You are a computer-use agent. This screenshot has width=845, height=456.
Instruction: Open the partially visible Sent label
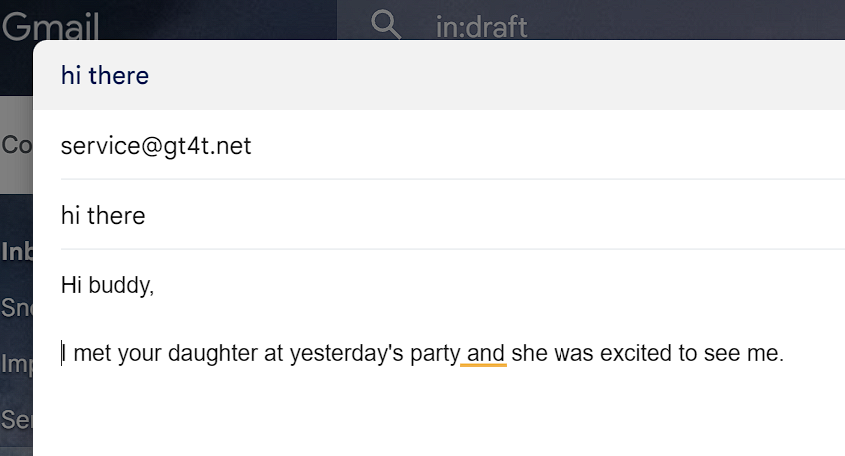pos(16,418)
